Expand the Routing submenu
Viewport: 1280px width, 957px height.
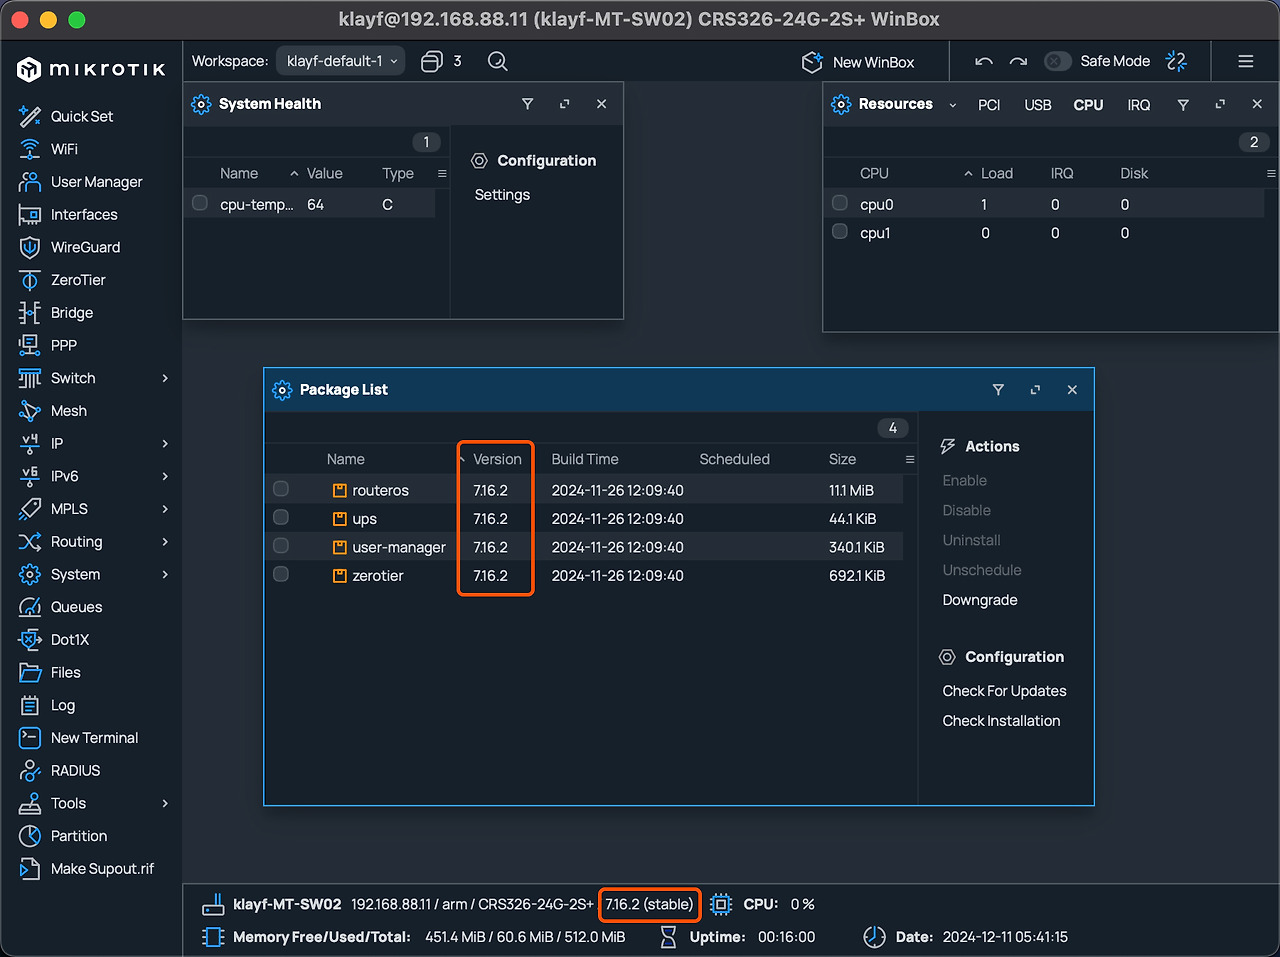click(x=165, y=542)
